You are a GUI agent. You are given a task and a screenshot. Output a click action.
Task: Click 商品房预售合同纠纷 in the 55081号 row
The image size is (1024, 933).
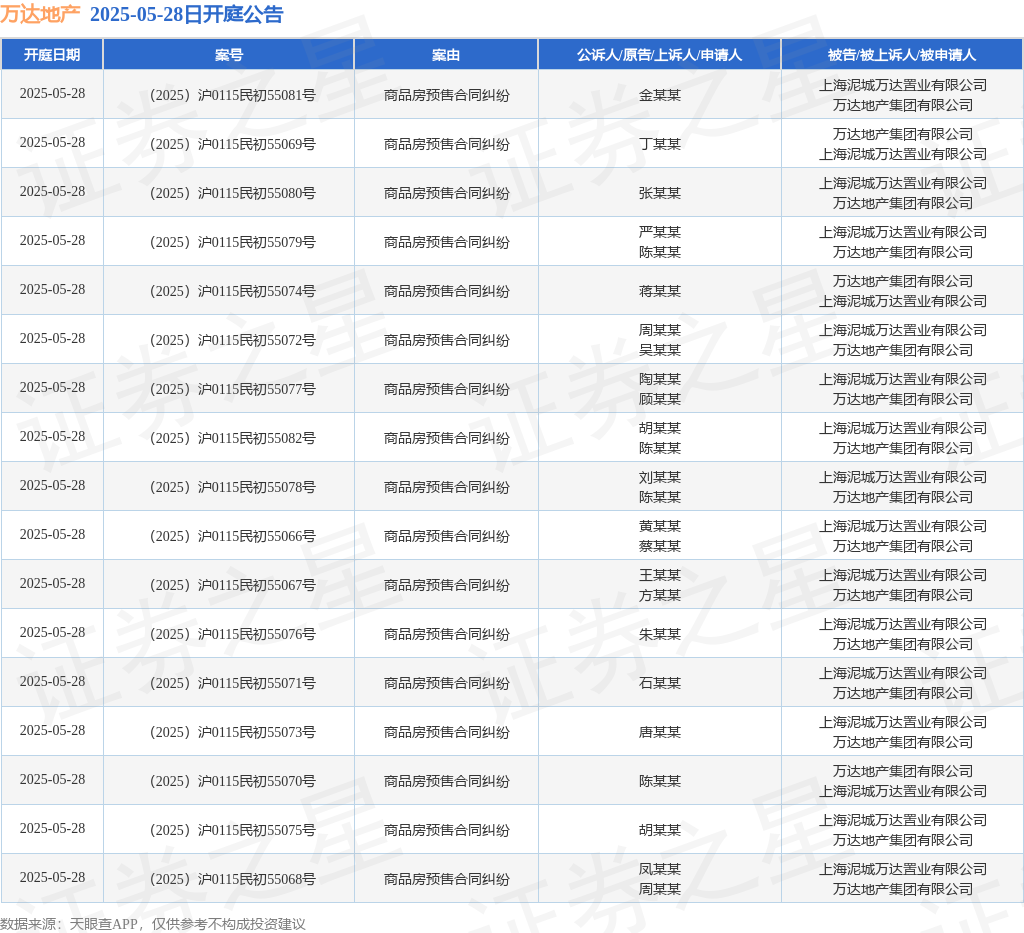click(x=446, y=95)
